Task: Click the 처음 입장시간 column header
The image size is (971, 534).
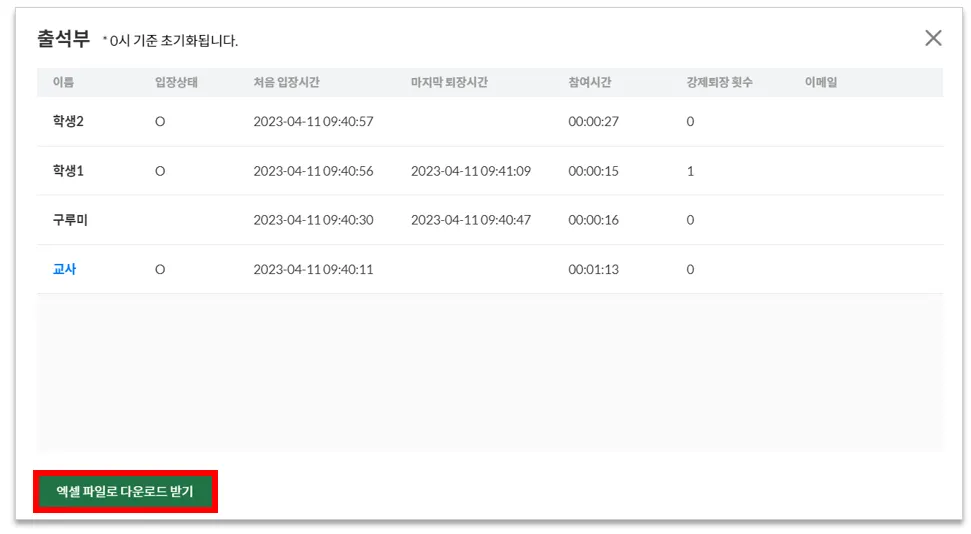Action: pyautogui.click(x=286, y=82)
